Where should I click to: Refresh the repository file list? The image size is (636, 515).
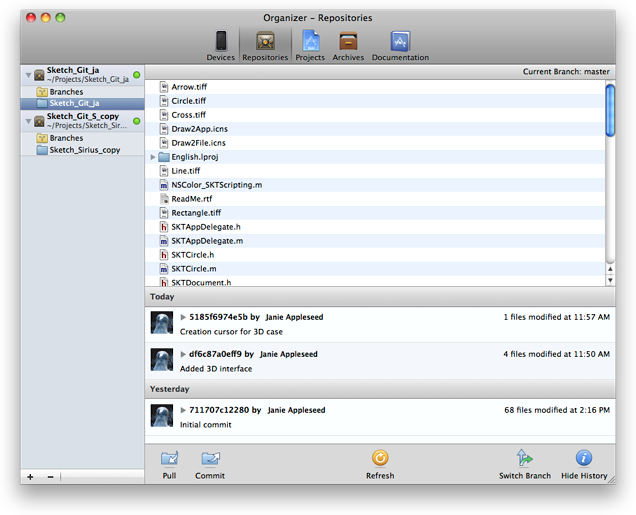tap(380, 458)
